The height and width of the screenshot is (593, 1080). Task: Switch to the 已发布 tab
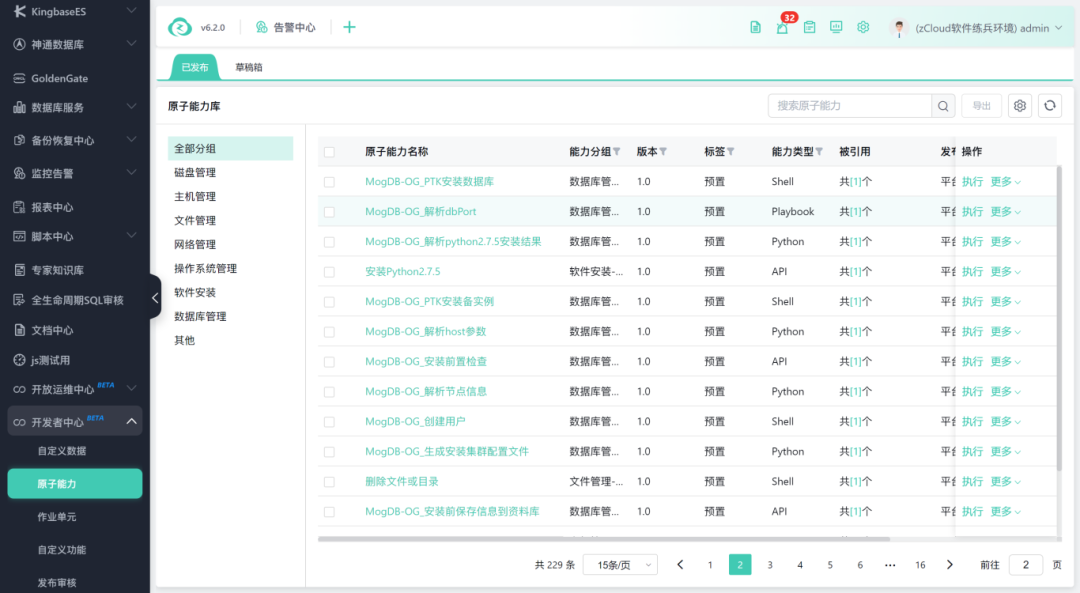(195, 67)
